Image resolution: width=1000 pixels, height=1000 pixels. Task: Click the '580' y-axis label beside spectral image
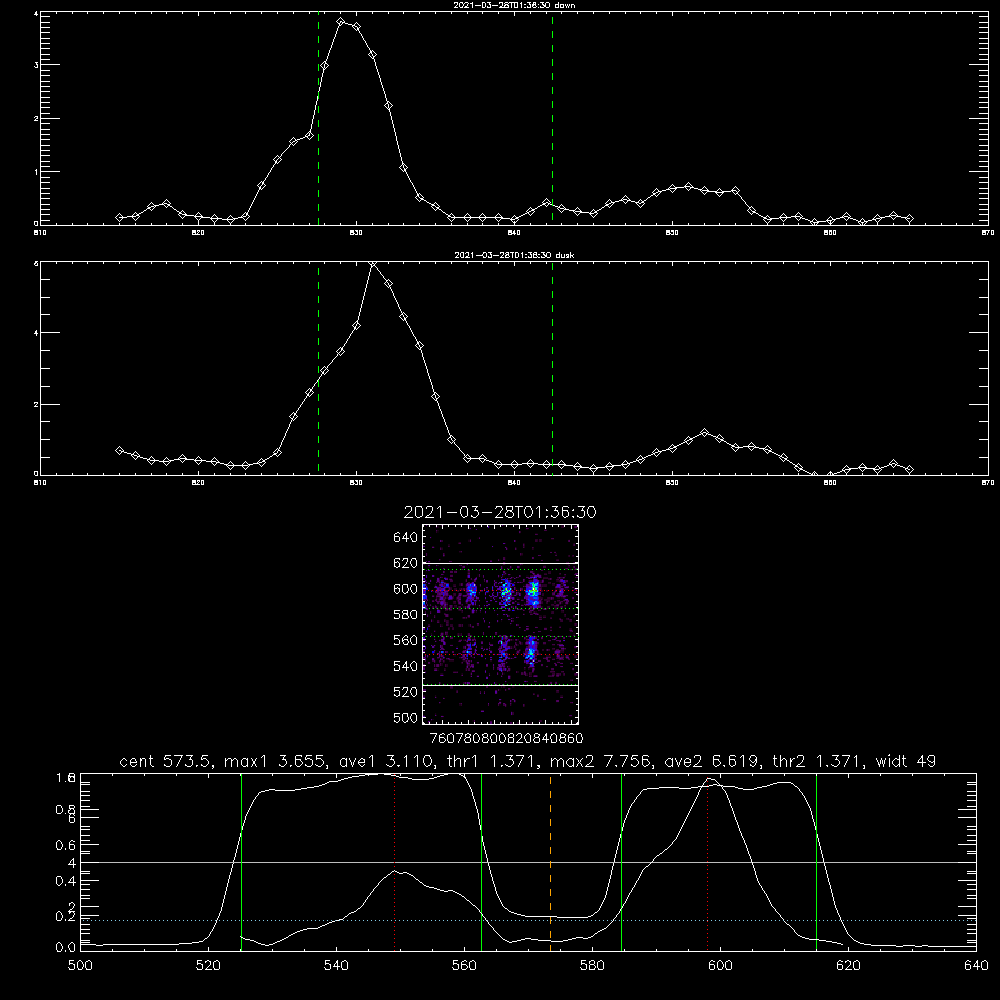pyautogui.click(x=405, y=614)
